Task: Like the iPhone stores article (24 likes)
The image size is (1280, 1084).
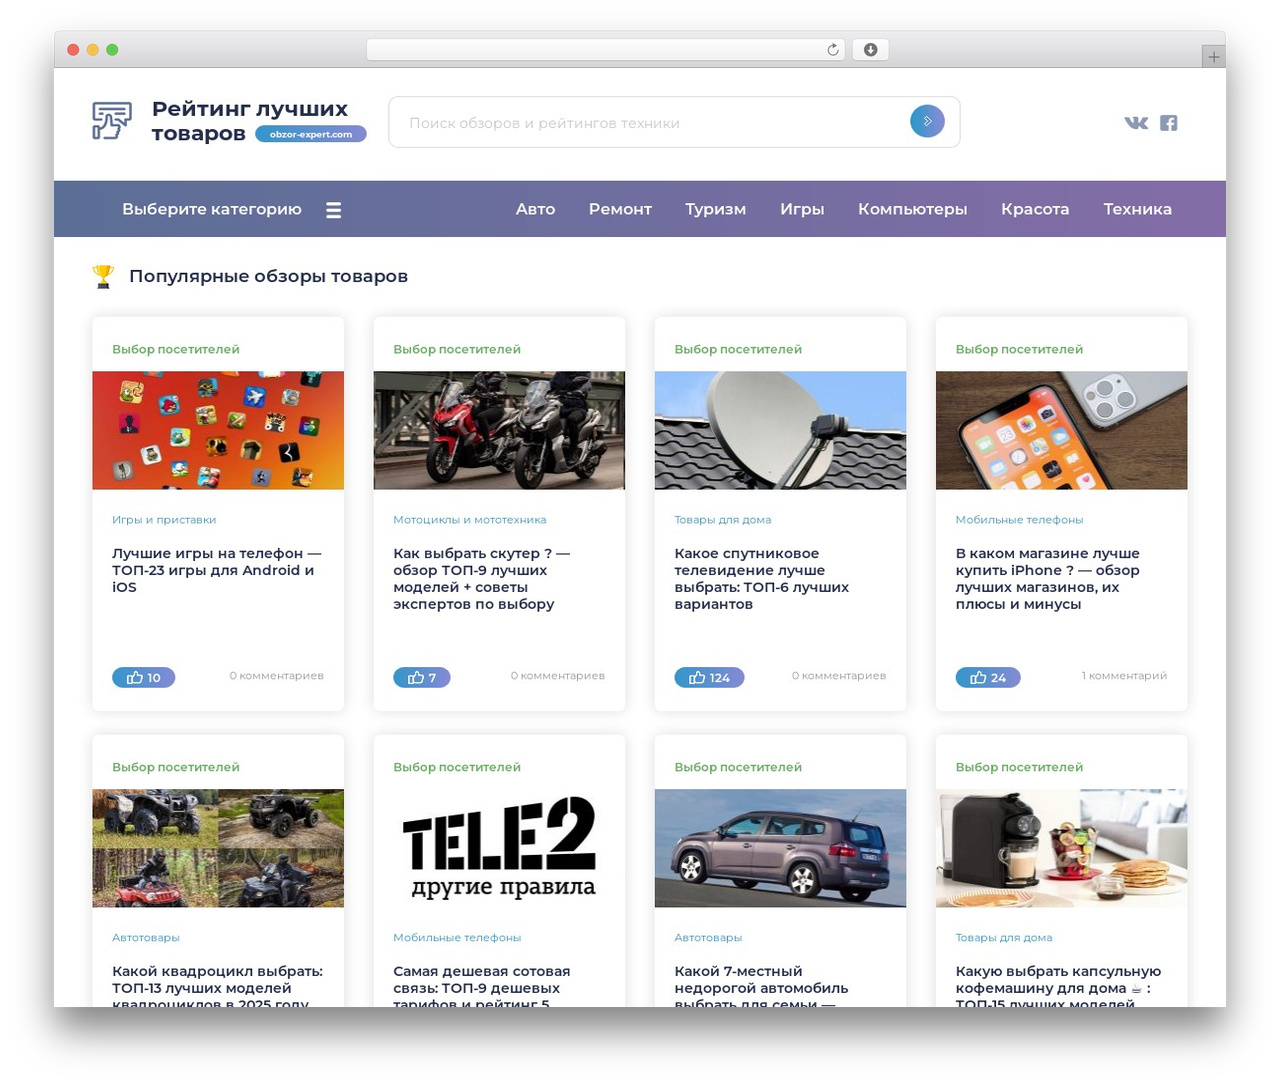Action: 988,677
